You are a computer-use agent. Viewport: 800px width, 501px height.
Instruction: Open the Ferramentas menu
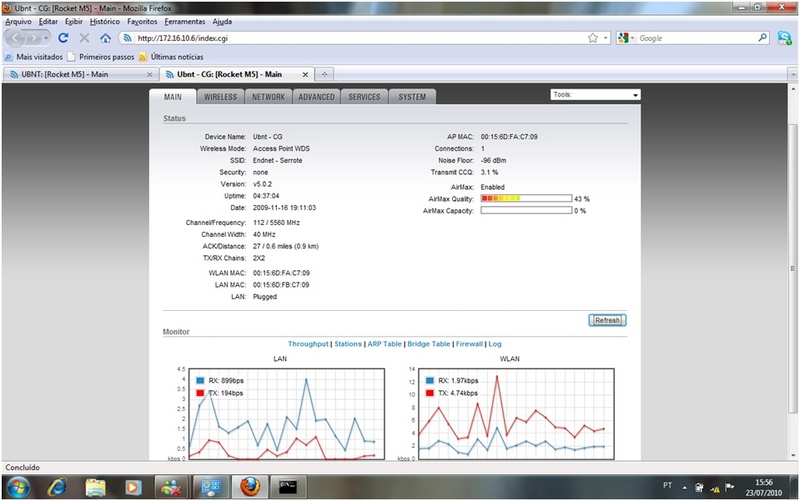[x=185, y=21]
